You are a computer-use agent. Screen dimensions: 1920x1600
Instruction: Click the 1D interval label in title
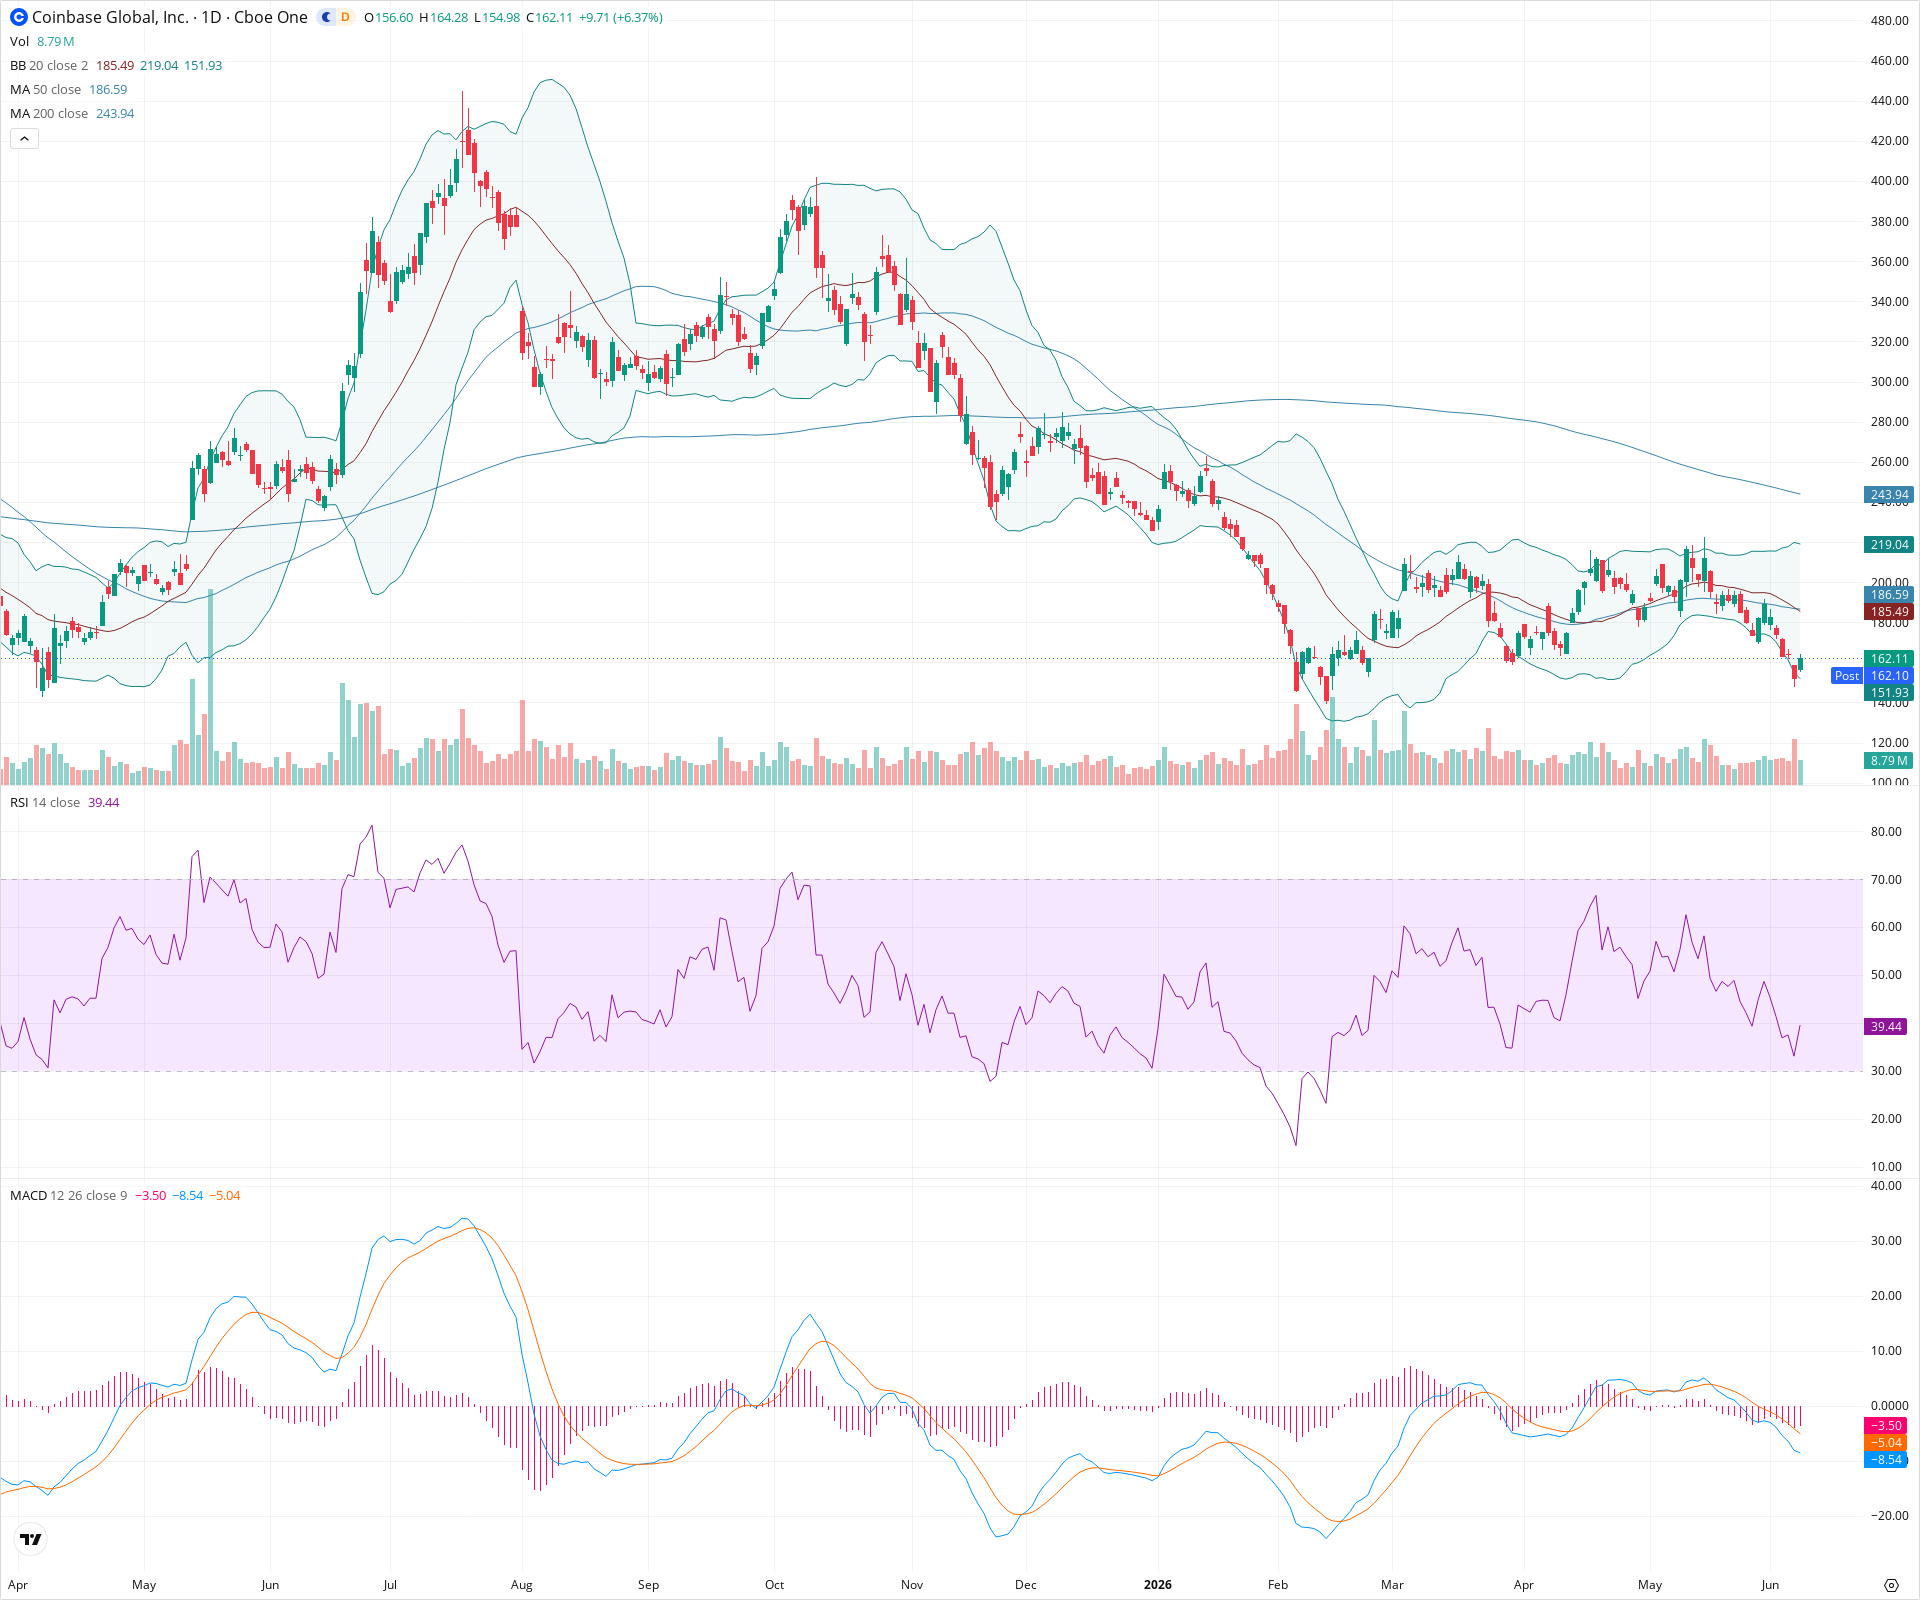[211, 17]
